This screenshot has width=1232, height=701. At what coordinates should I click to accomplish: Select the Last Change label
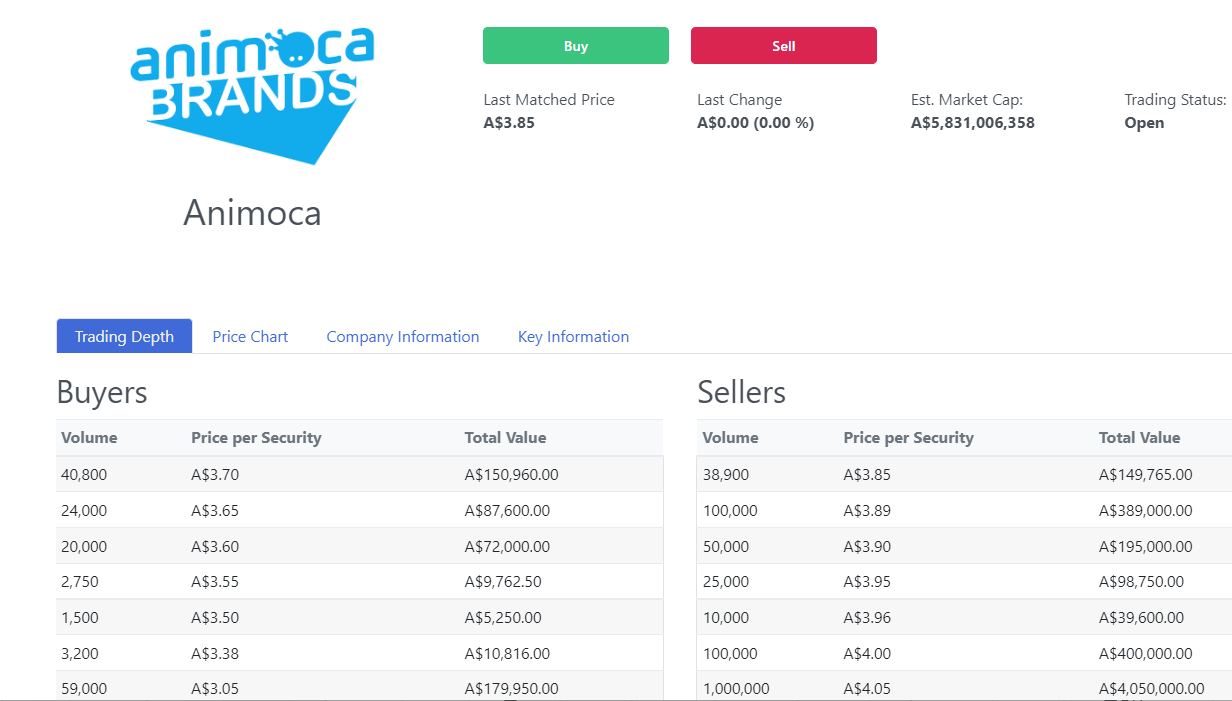pos(740,100)
